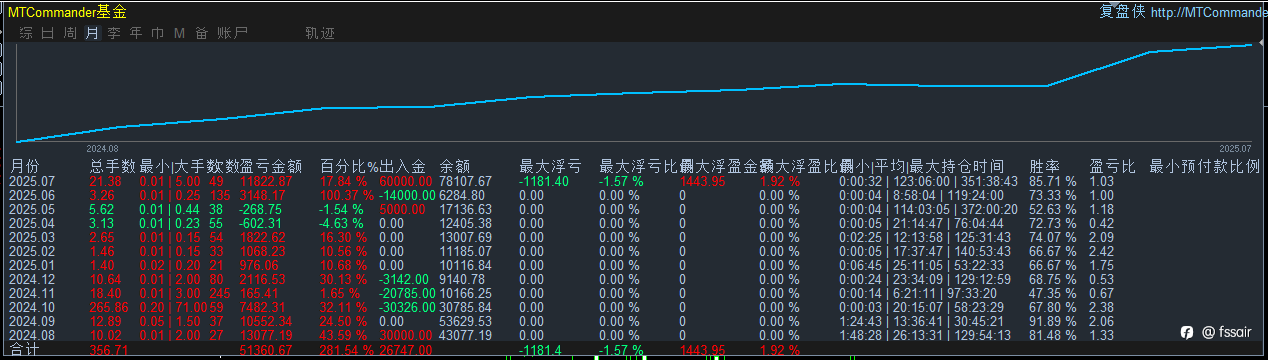Click the 出入金 column header
This screenshot has width=1268, height=360.
pos(403,165)
